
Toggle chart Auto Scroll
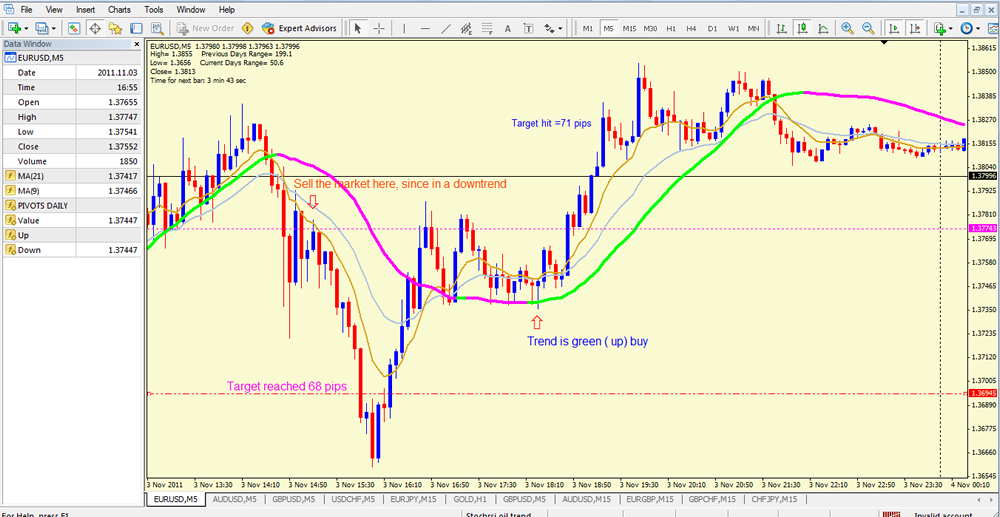click(893, 28)
